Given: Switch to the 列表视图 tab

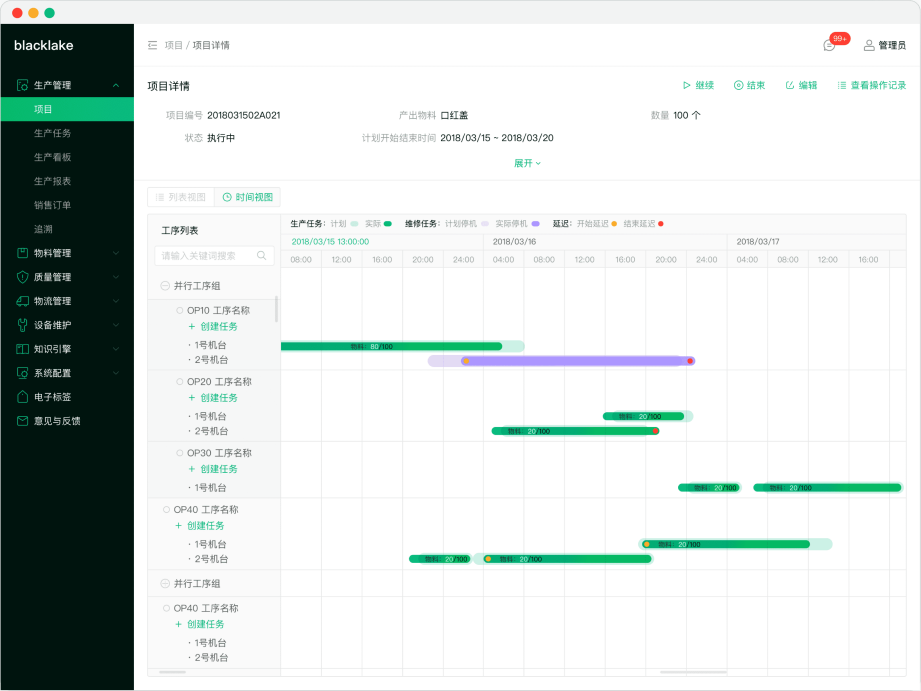Looking at the screenshot, I should coord(181,197).
